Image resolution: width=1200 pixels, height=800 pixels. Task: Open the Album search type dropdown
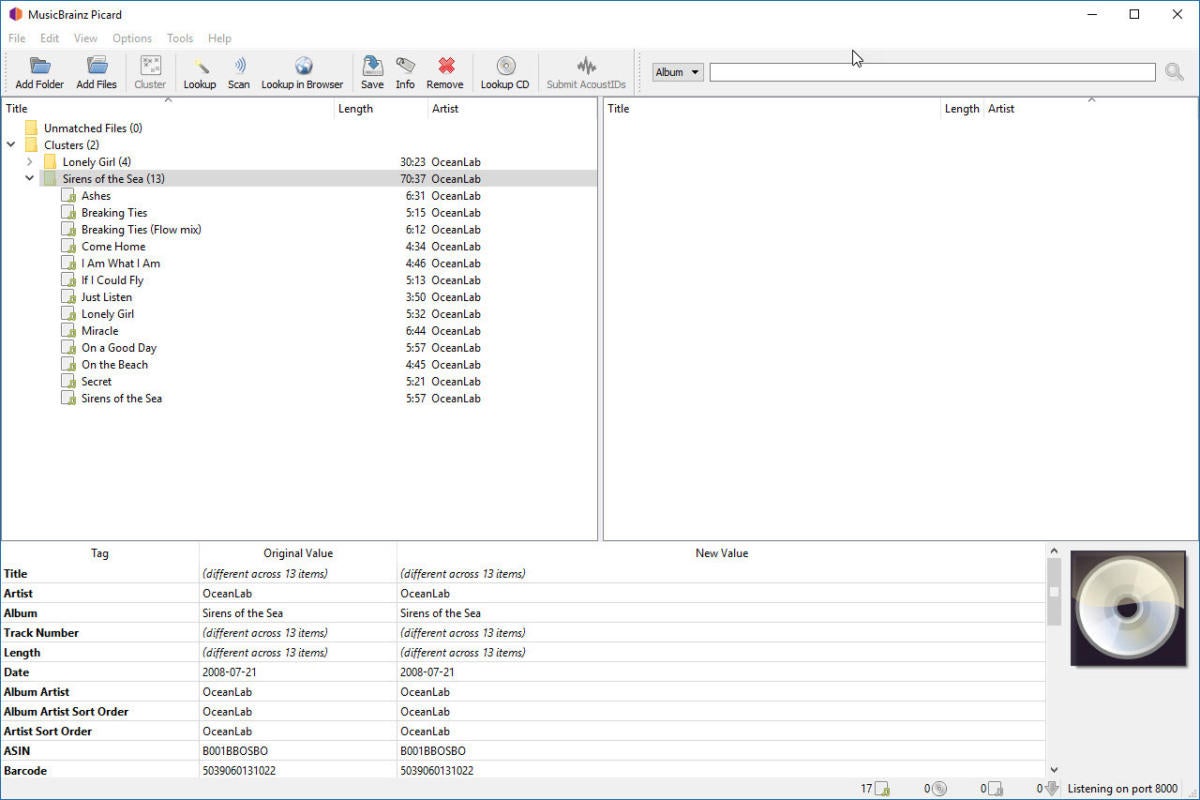tap(678, 72)
